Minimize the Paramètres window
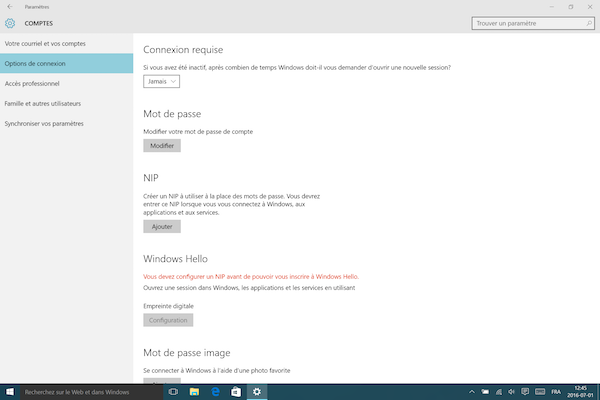The width and height of the screenshot is (600, 400). click(551, 7)
